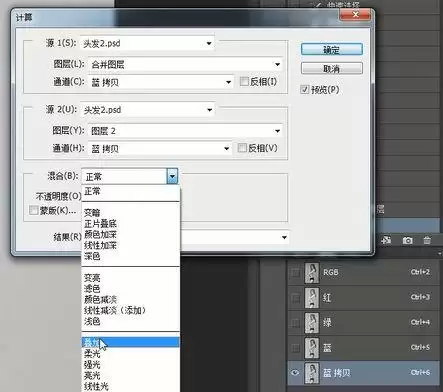443x392 pixels.
Task: Confirm with the 确定 button
Action: pos(331,50)
